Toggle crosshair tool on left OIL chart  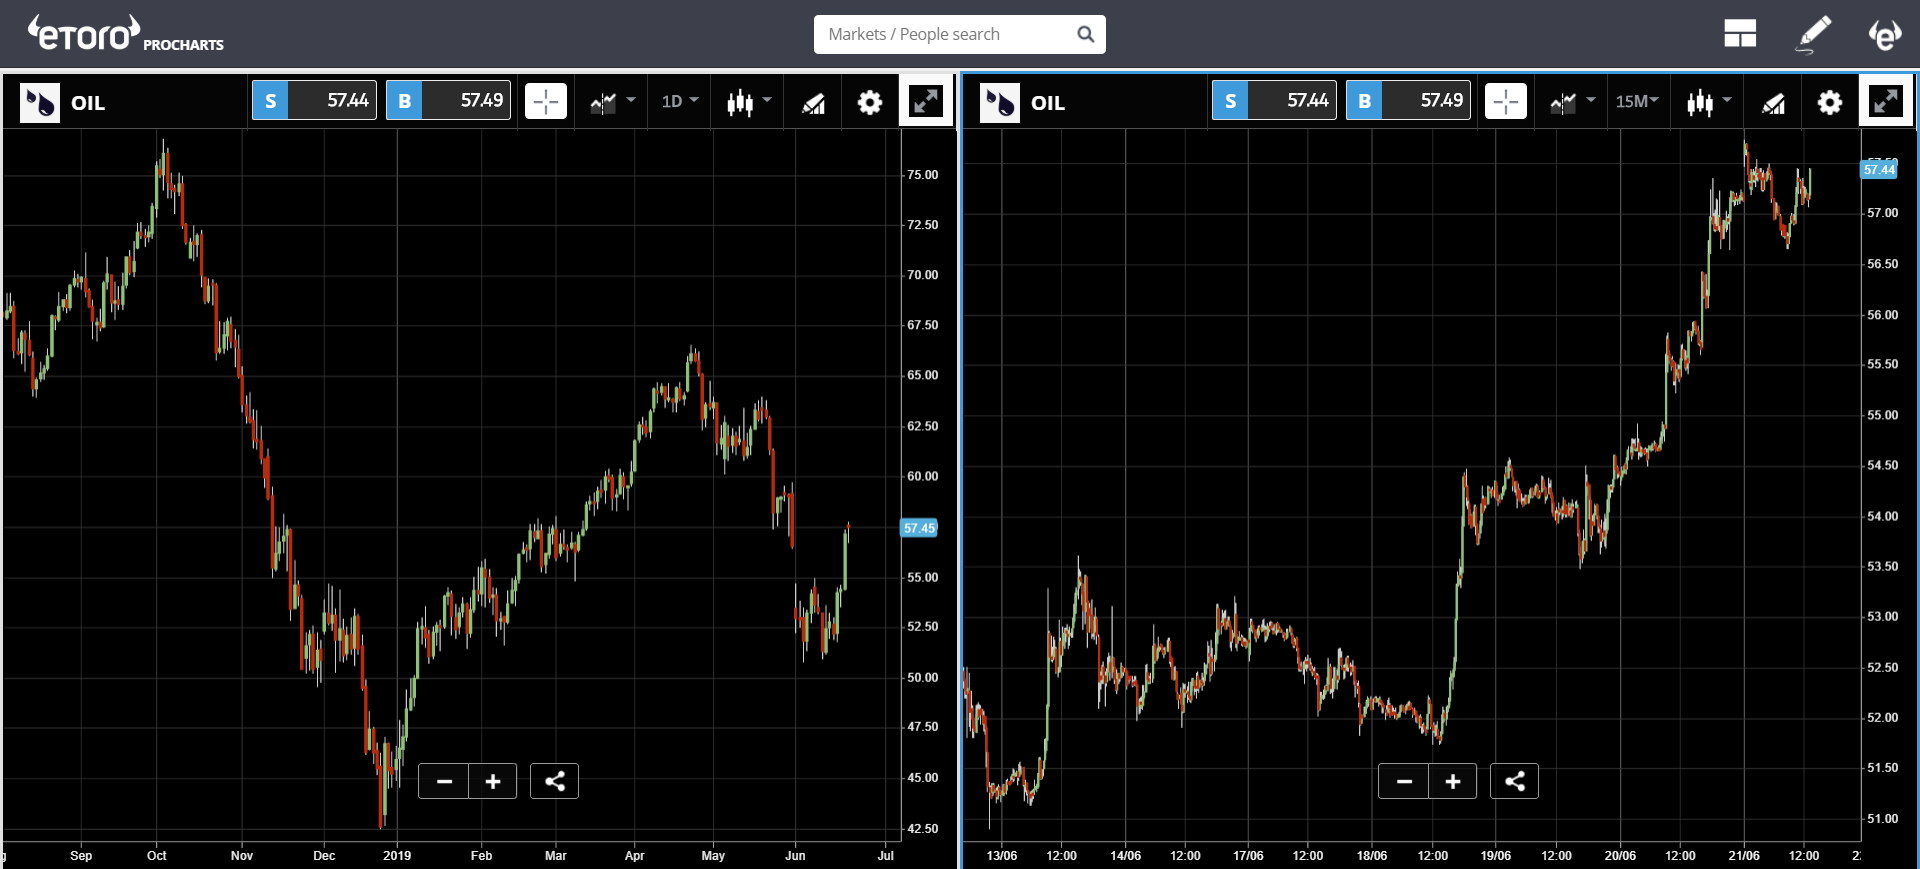pyautogui.click(x=546, y=101)
